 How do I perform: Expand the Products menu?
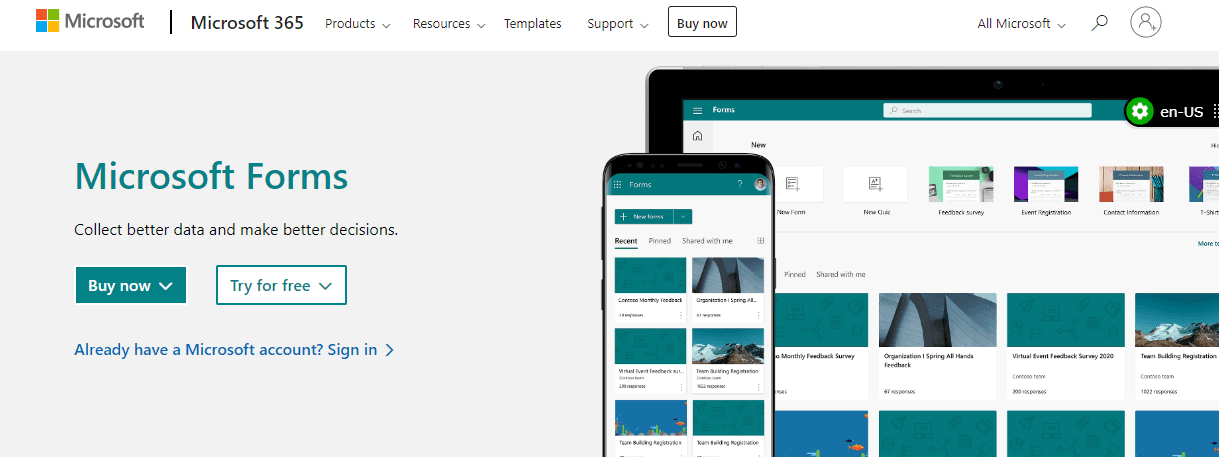click(358, 23)
